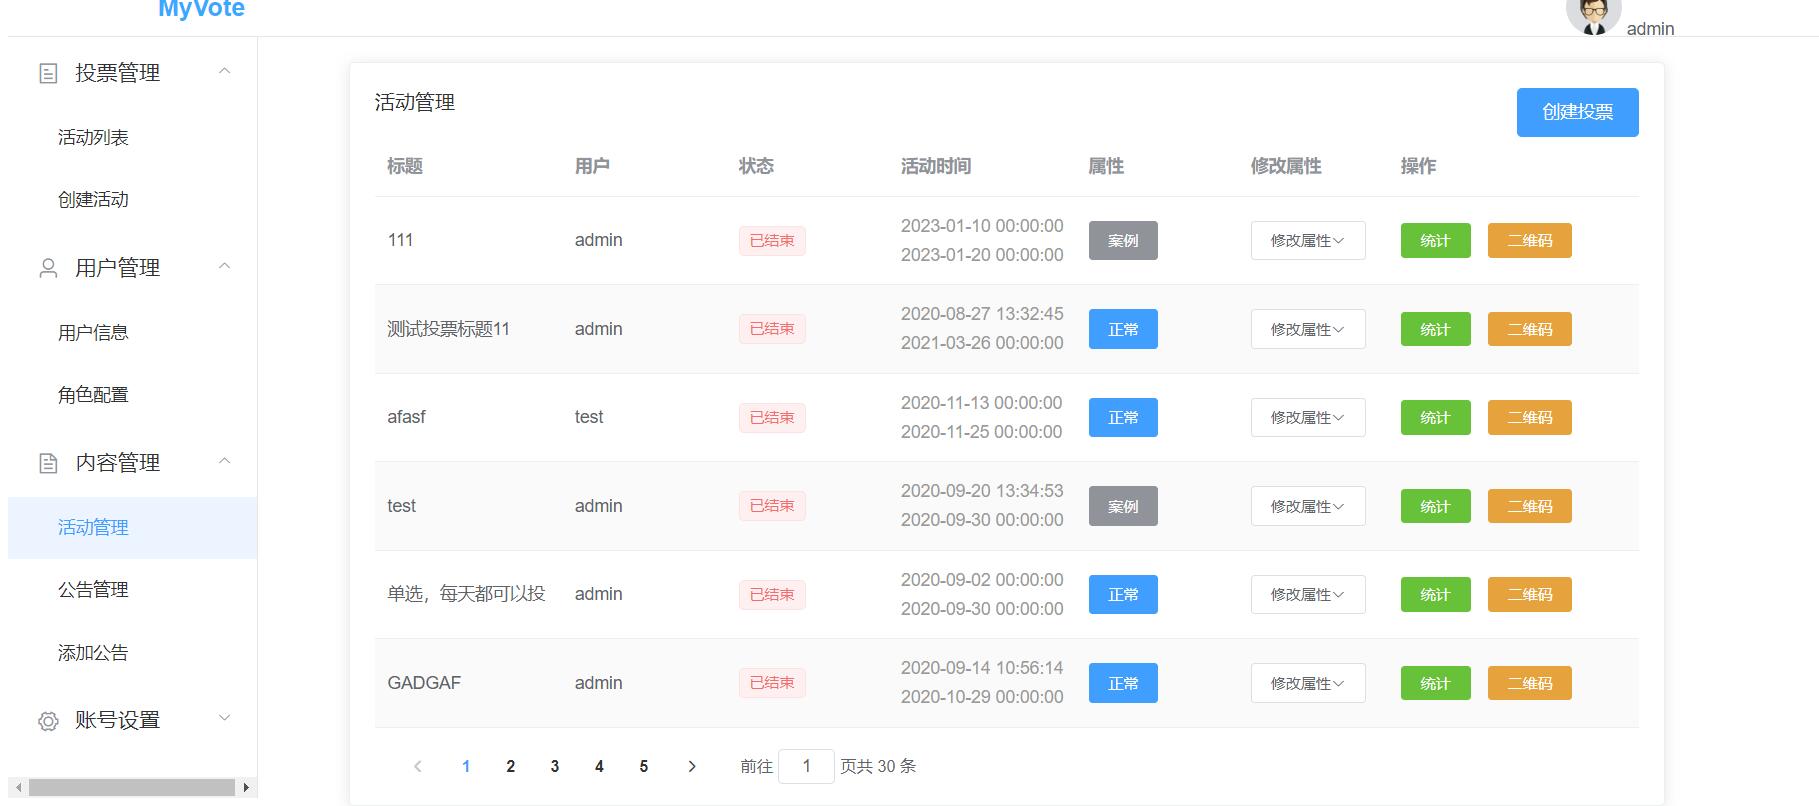
Task: Click 已结束 status tag for row 111
Action: point(772,241)
